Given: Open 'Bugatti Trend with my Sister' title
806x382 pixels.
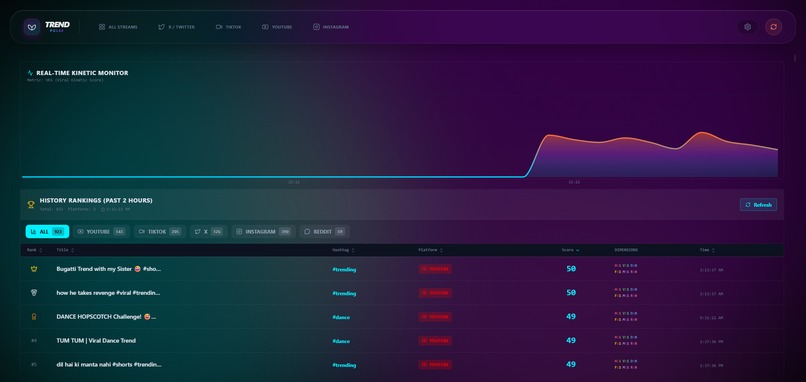Looking at the screenshot, I should click(108, 269).
